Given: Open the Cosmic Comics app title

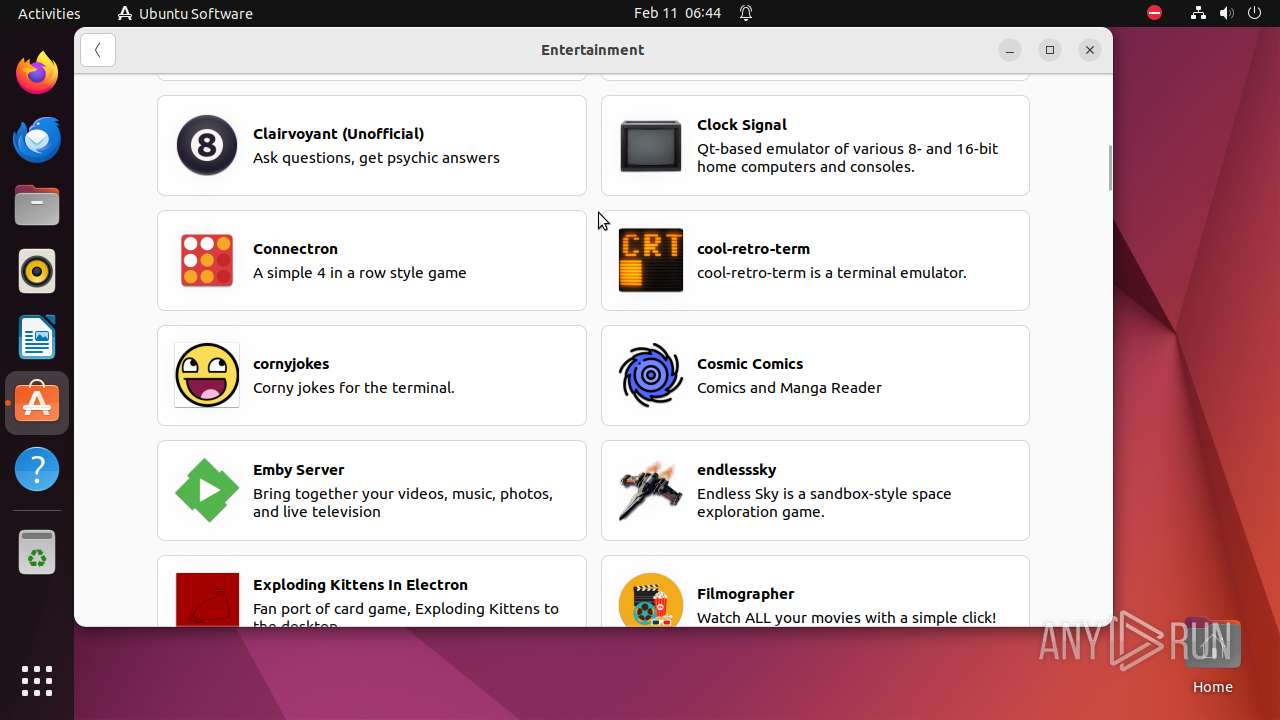Looking at the screenshot, I should (x=750, y=364).
